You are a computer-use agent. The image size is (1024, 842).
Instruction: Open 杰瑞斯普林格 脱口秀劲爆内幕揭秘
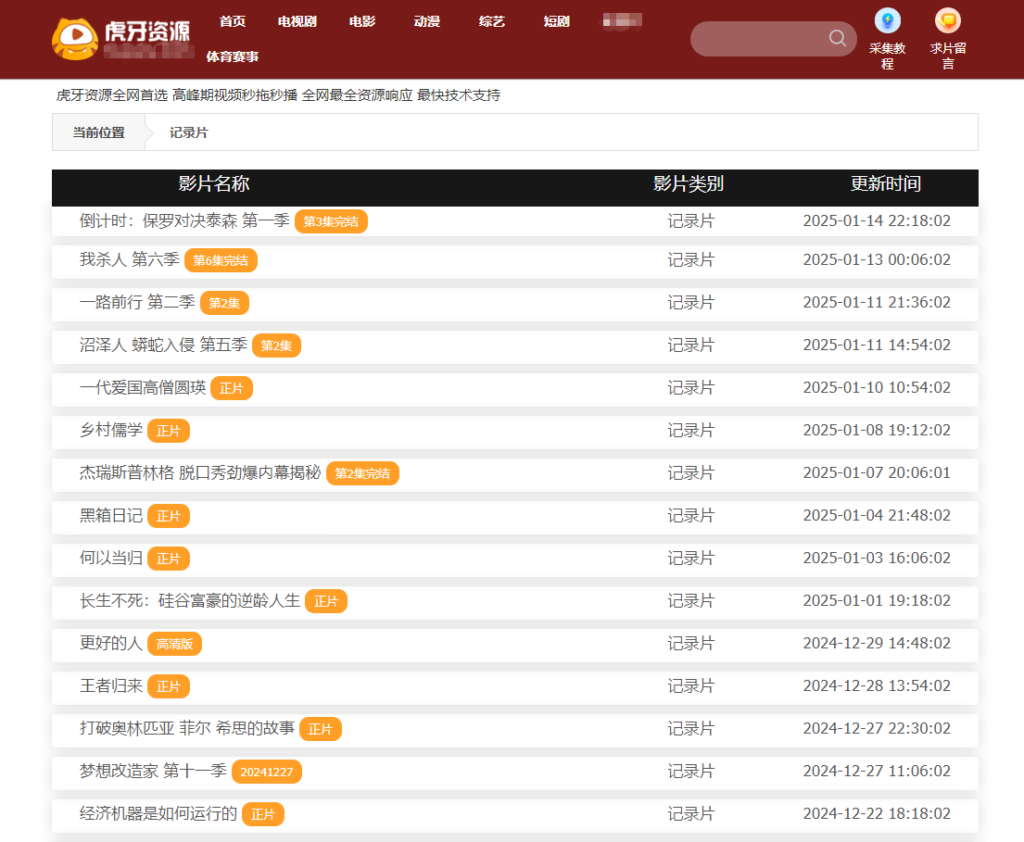tap(200, 473)
